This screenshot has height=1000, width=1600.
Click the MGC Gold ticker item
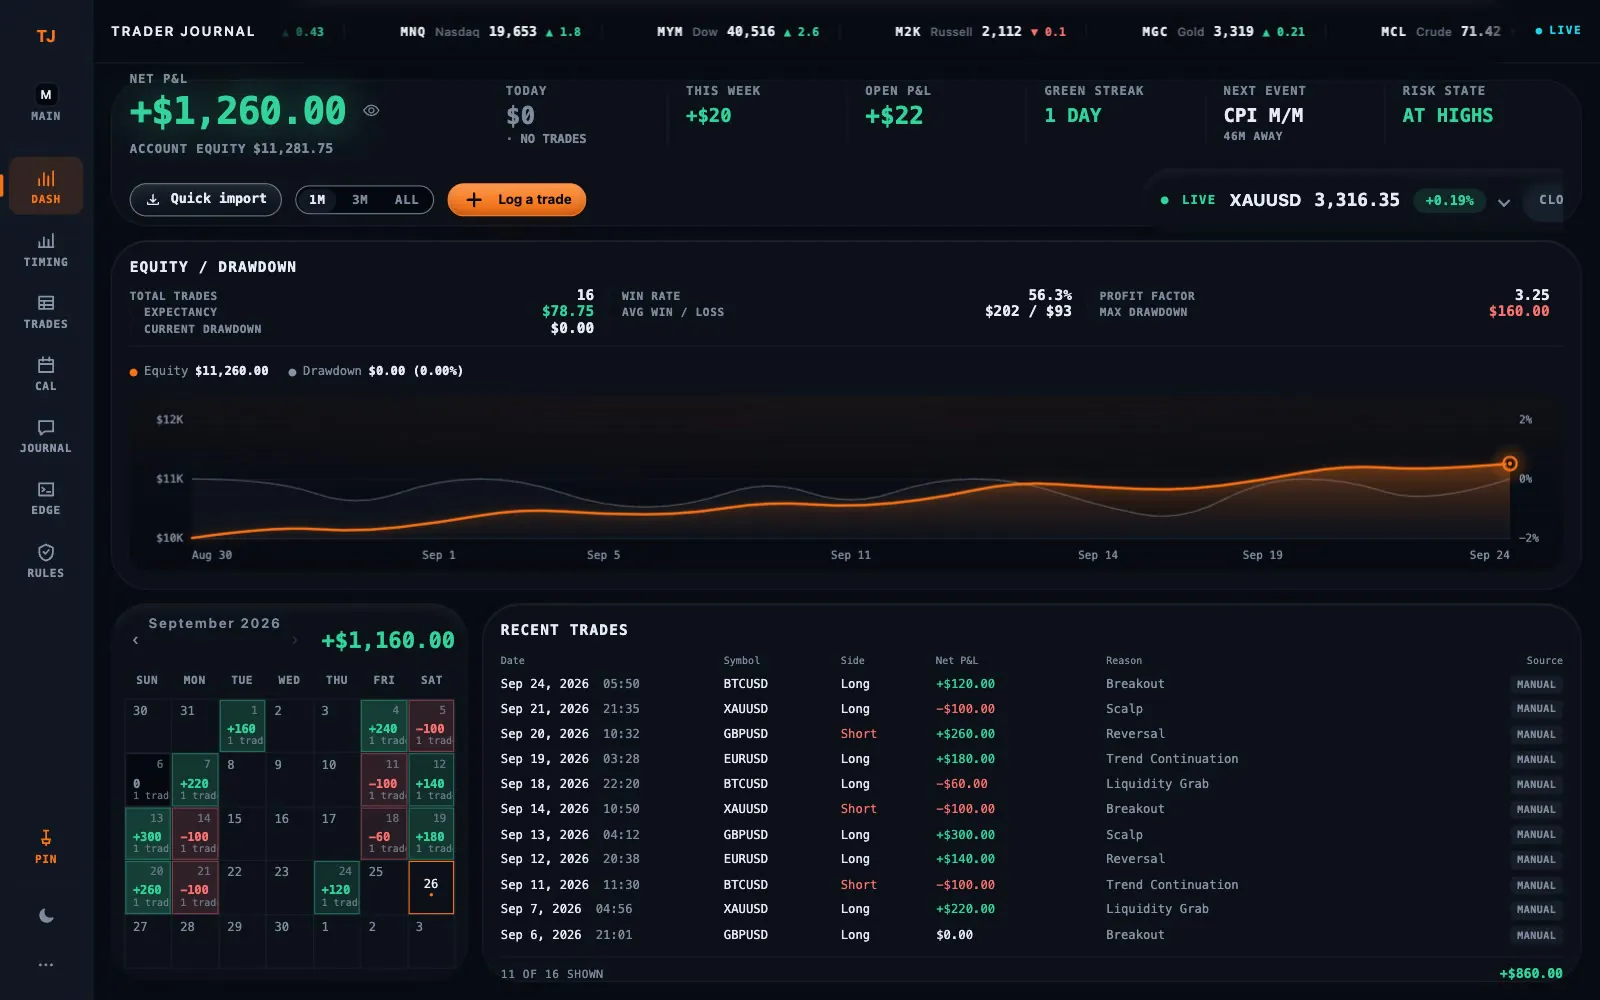[1223, 32]
